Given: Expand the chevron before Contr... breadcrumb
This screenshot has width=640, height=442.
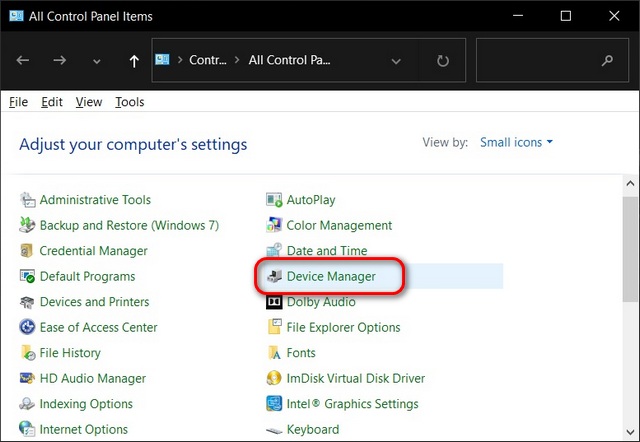Looking at the screenshot, I should [180, 60].
